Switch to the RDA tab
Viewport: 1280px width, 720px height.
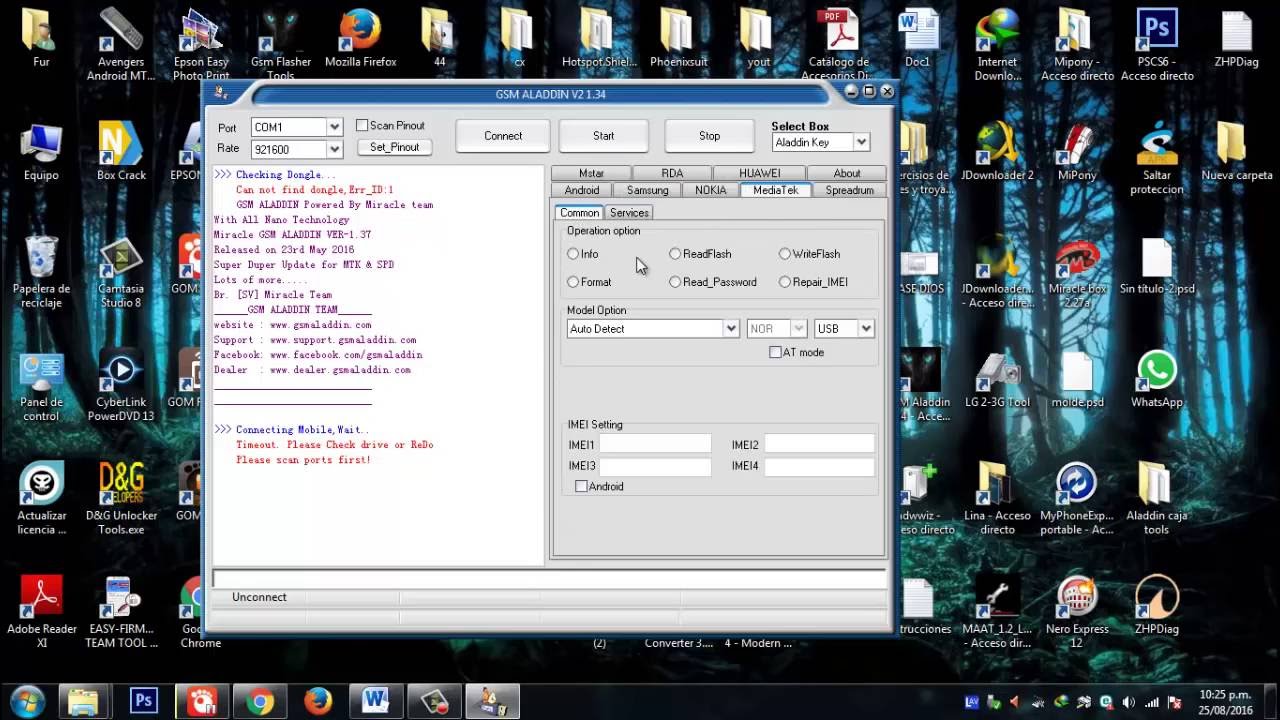(672, 173)
